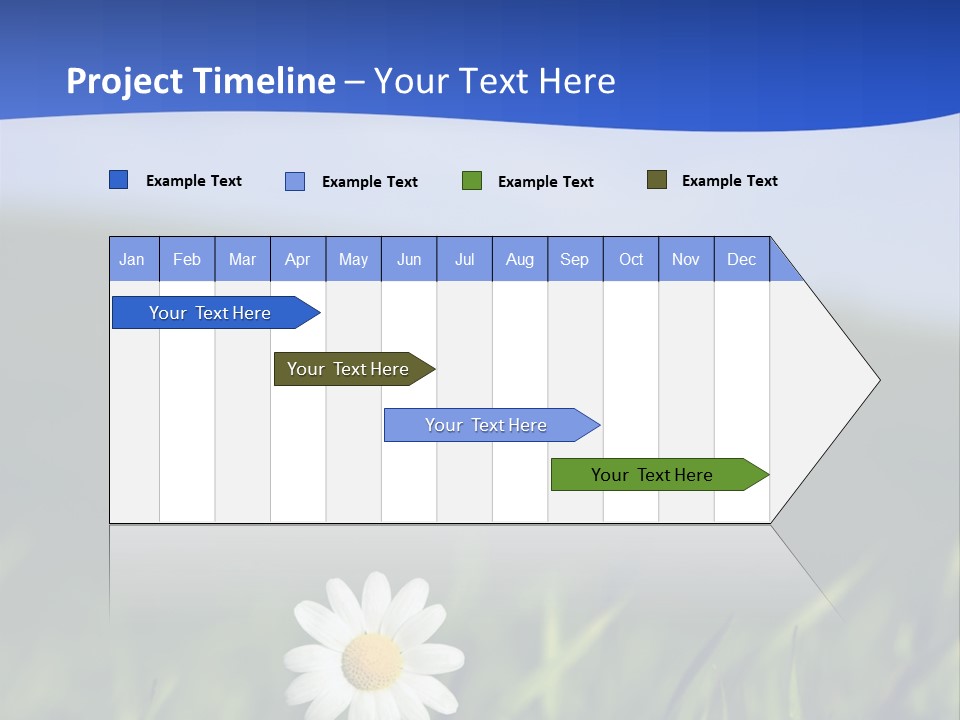Viewport: 960px width, 720px height.
Task: Click the large arrow tip right of timeline
Action: pos(810,380)
